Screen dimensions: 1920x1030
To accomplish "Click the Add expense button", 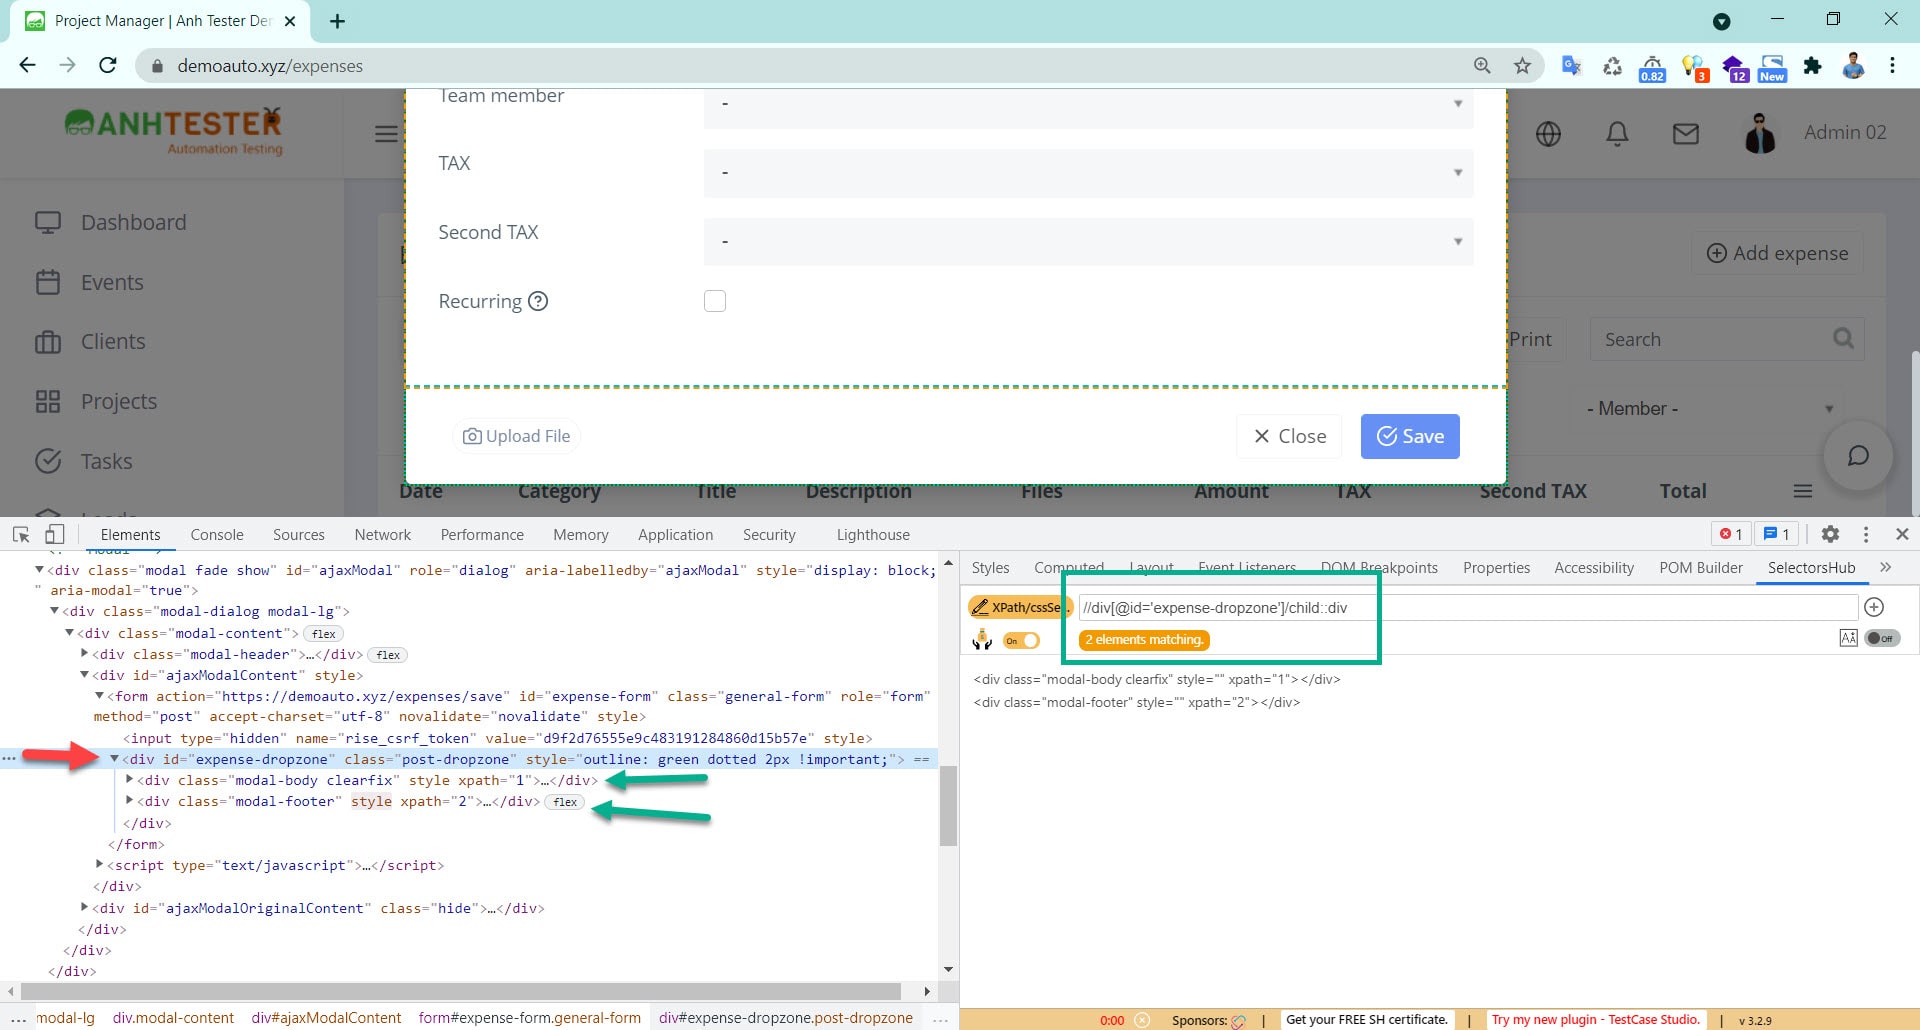I will [1777, 253].
